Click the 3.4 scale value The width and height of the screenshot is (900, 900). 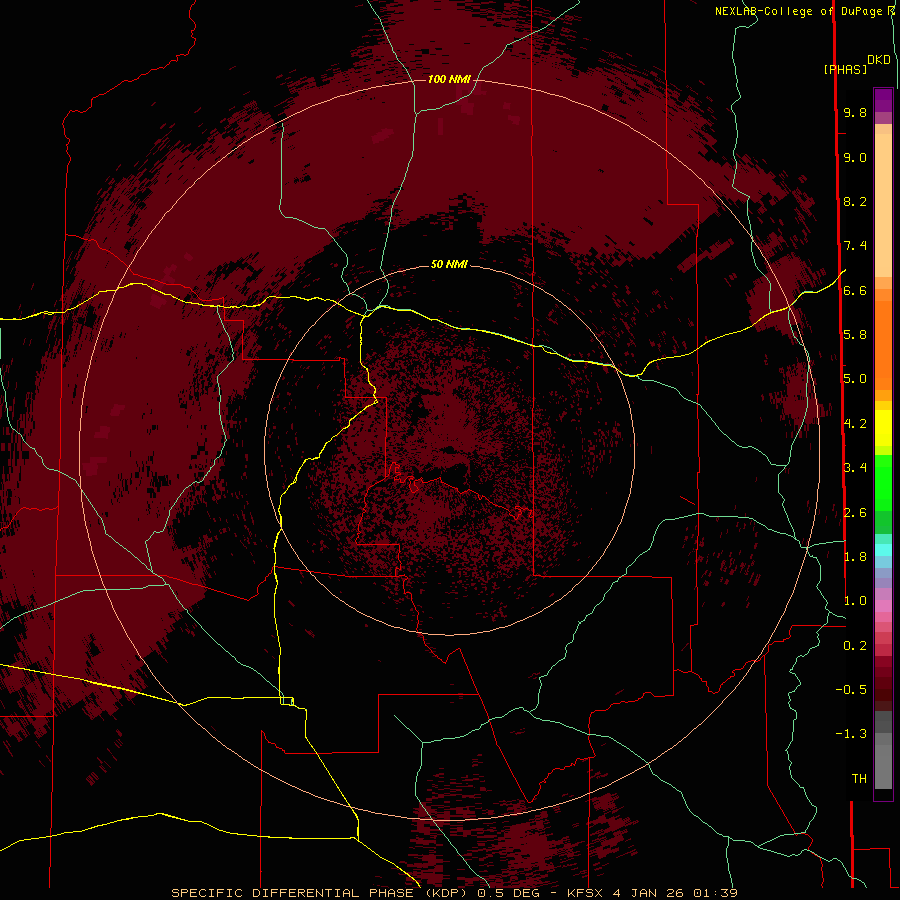coord(855,468)
